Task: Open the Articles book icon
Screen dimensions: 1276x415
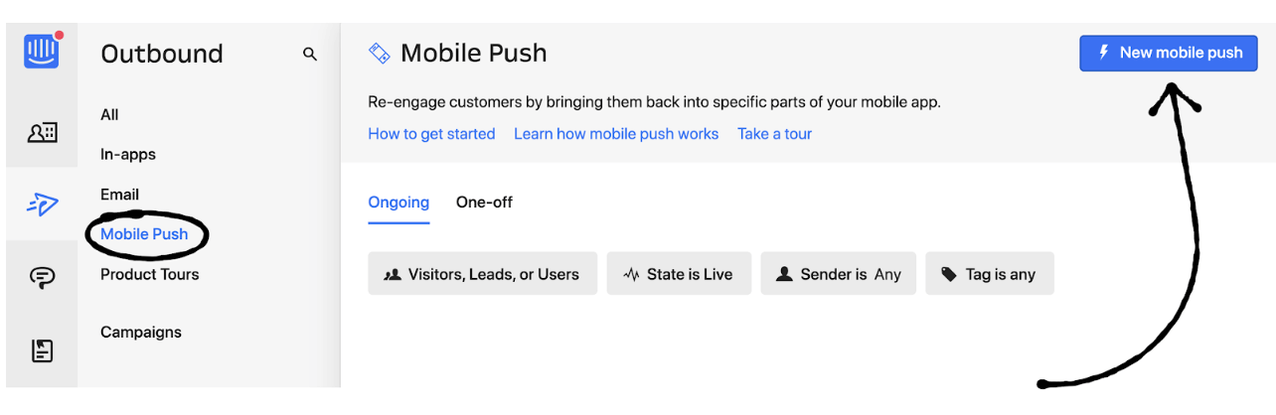Action: [42, 350]
